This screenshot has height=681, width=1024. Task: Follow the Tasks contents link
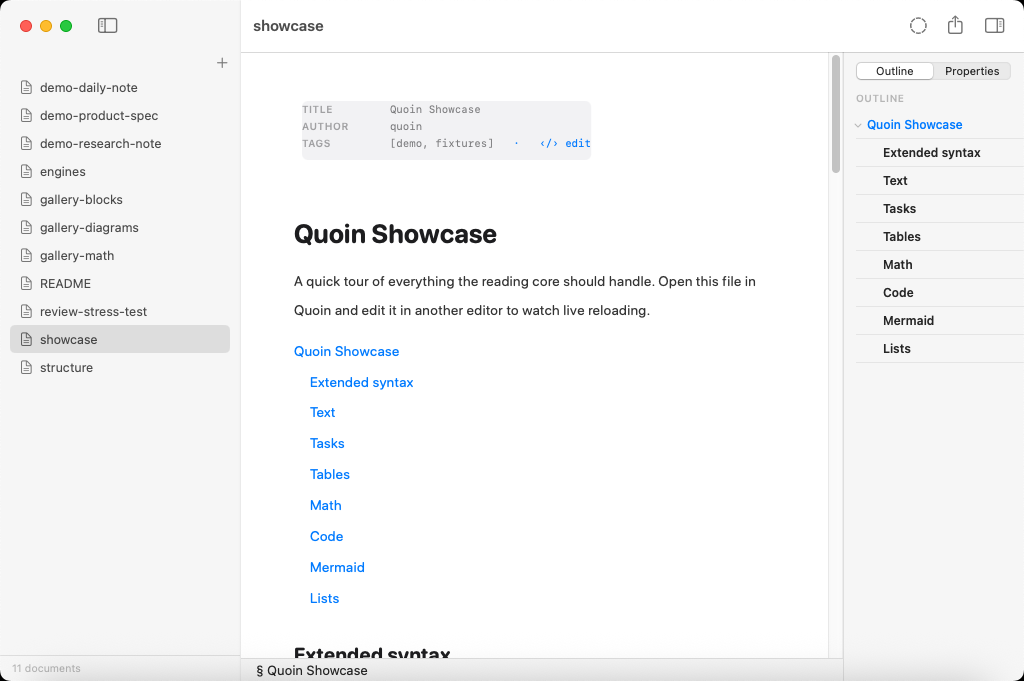click(327, 443)
